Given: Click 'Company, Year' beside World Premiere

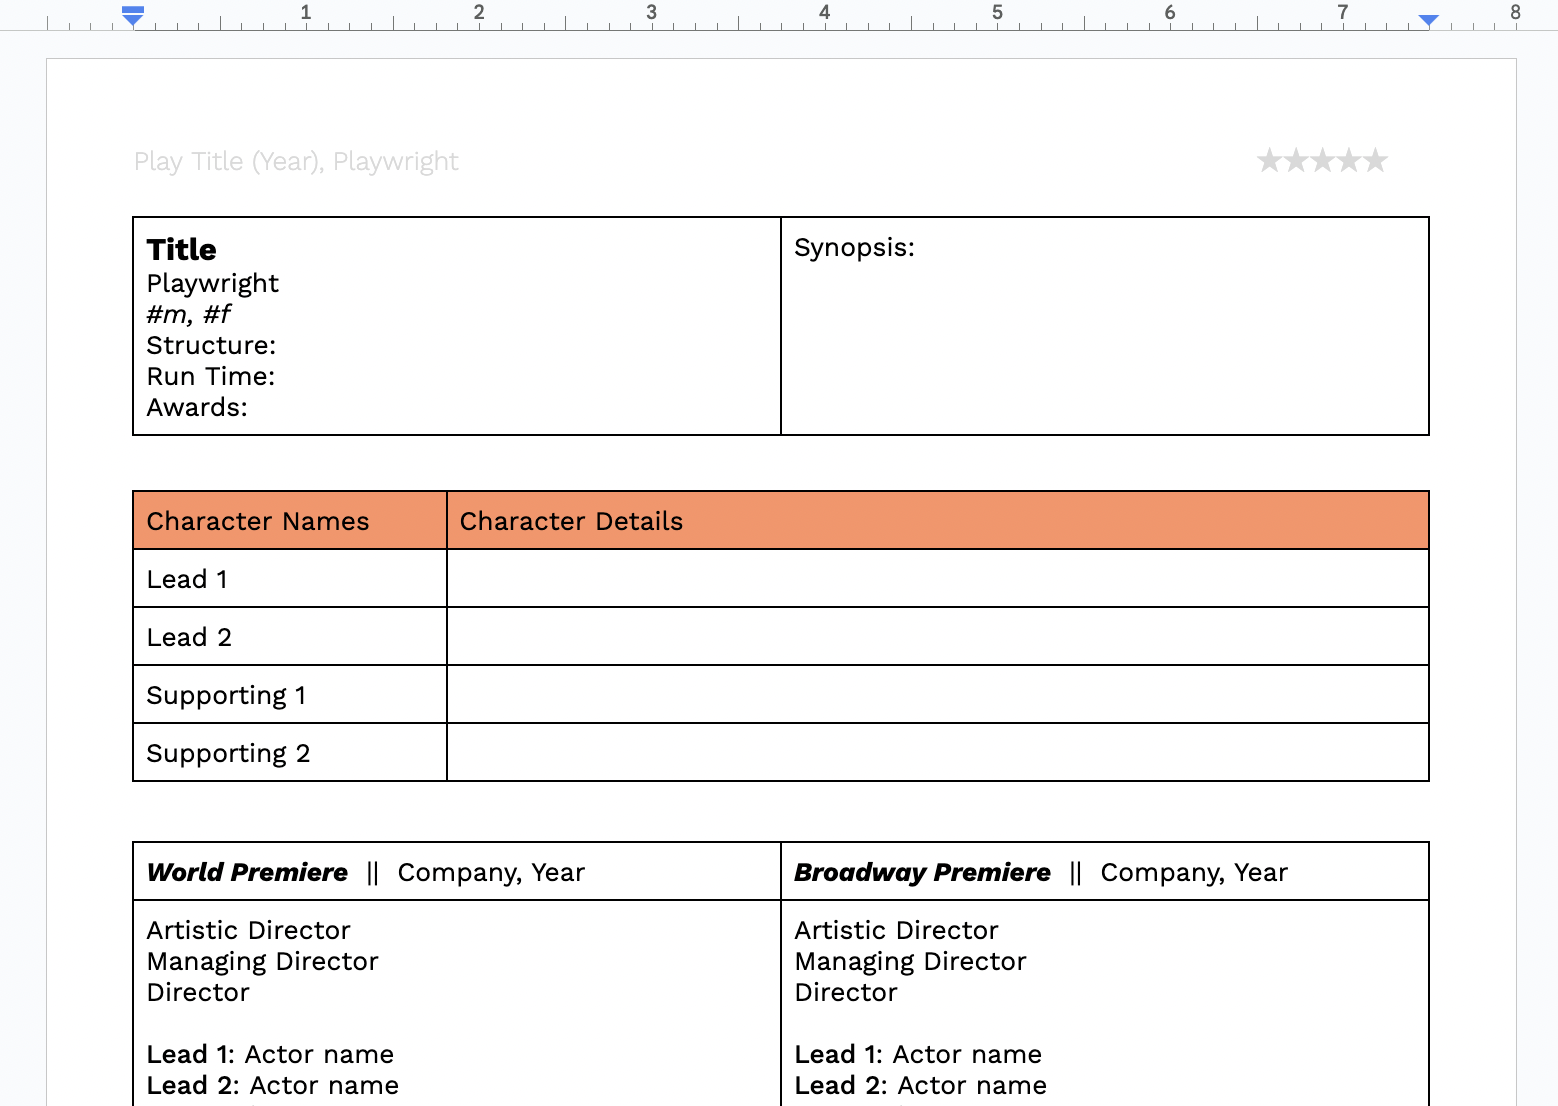Looking at the screenshot, I should pos(491,873).
